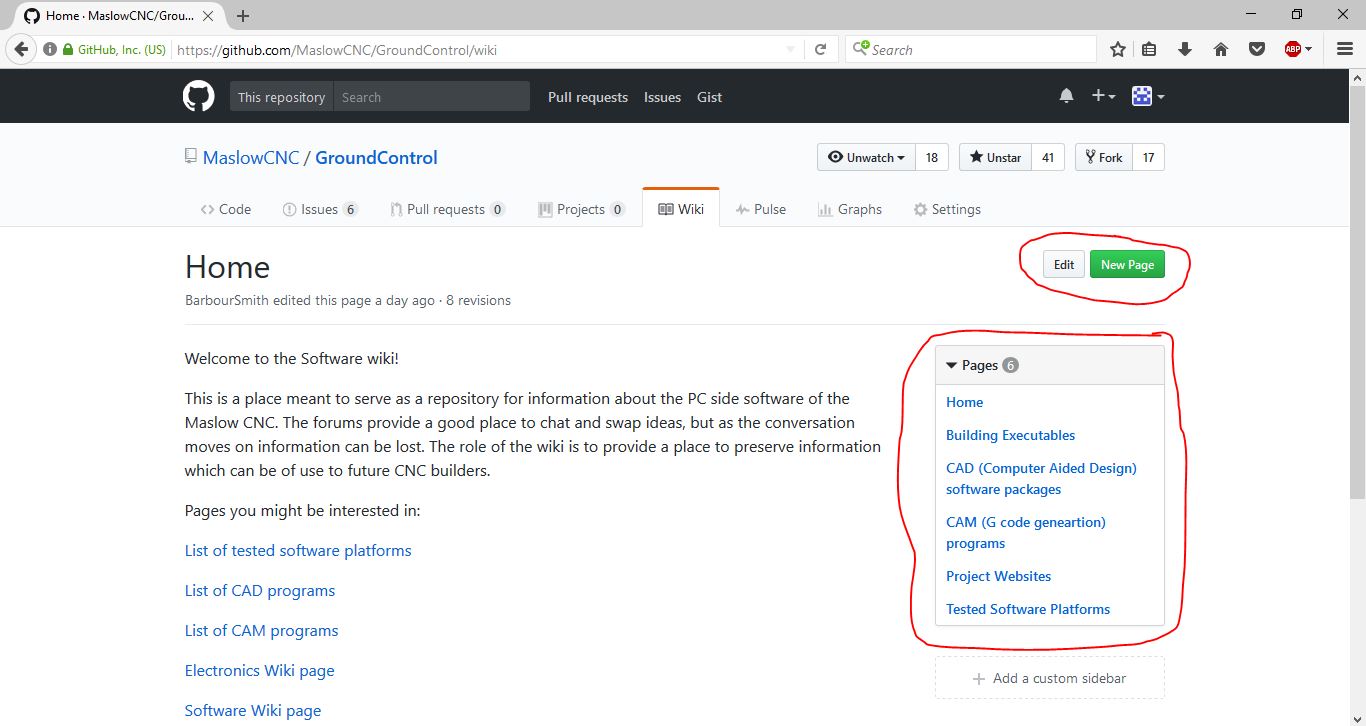The width and height of the screenshot is (1366, 726).
Task: Click the Edit wiki page button
Action: tap(1064, 264)
